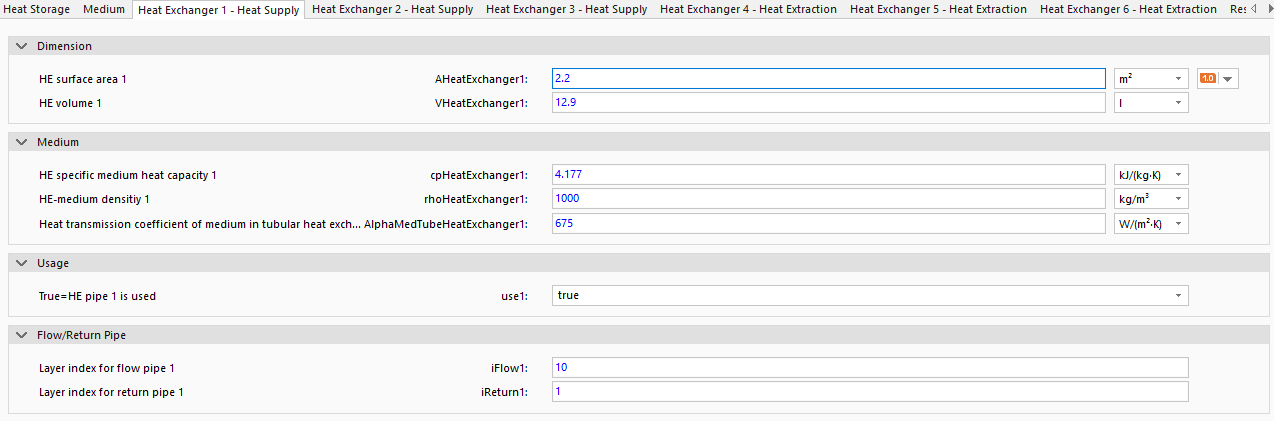Open the W/(m²·K) unit dropdown
The width and height of the screenshot is (1274, 421).
point(1151,224)
